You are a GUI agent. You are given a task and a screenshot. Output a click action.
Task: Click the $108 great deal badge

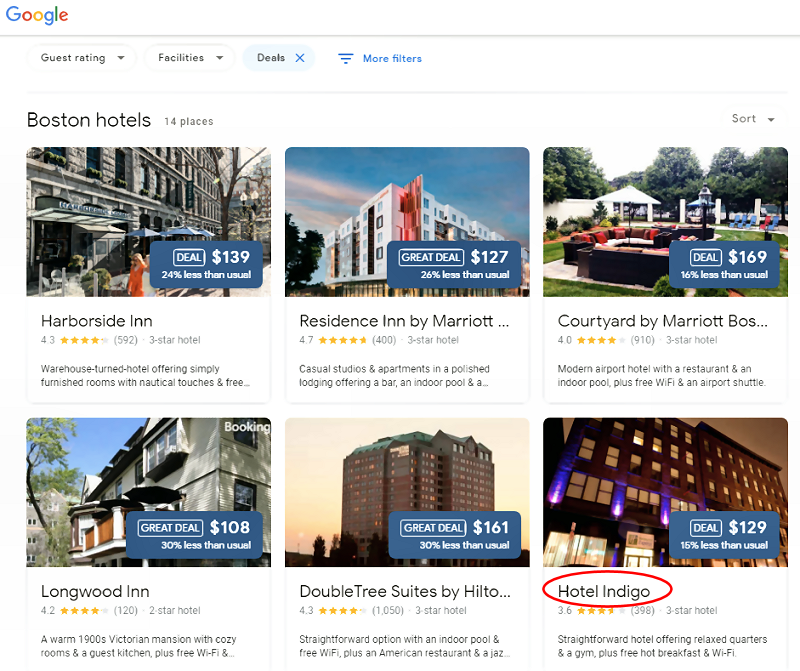pos(194,535)
